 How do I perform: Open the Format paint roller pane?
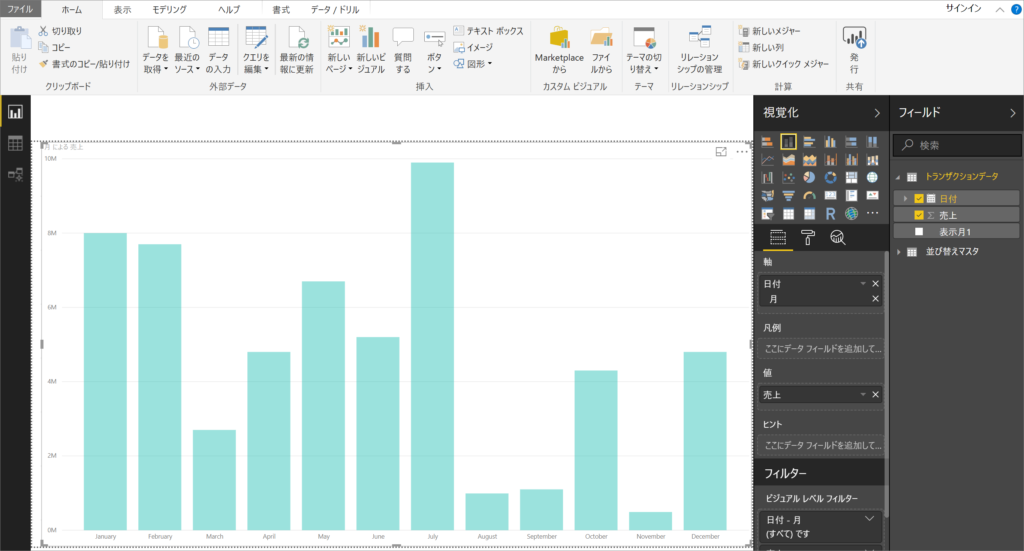[x=808, y=238]
